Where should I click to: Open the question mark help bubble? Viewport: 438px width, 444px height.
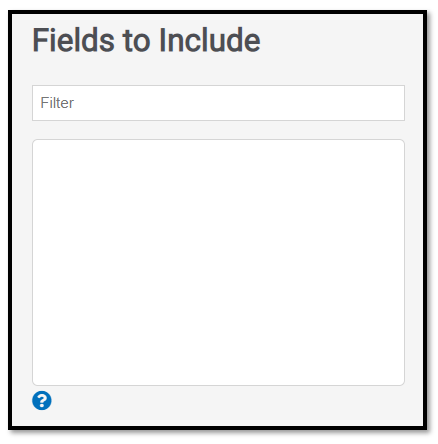[42, 400]
